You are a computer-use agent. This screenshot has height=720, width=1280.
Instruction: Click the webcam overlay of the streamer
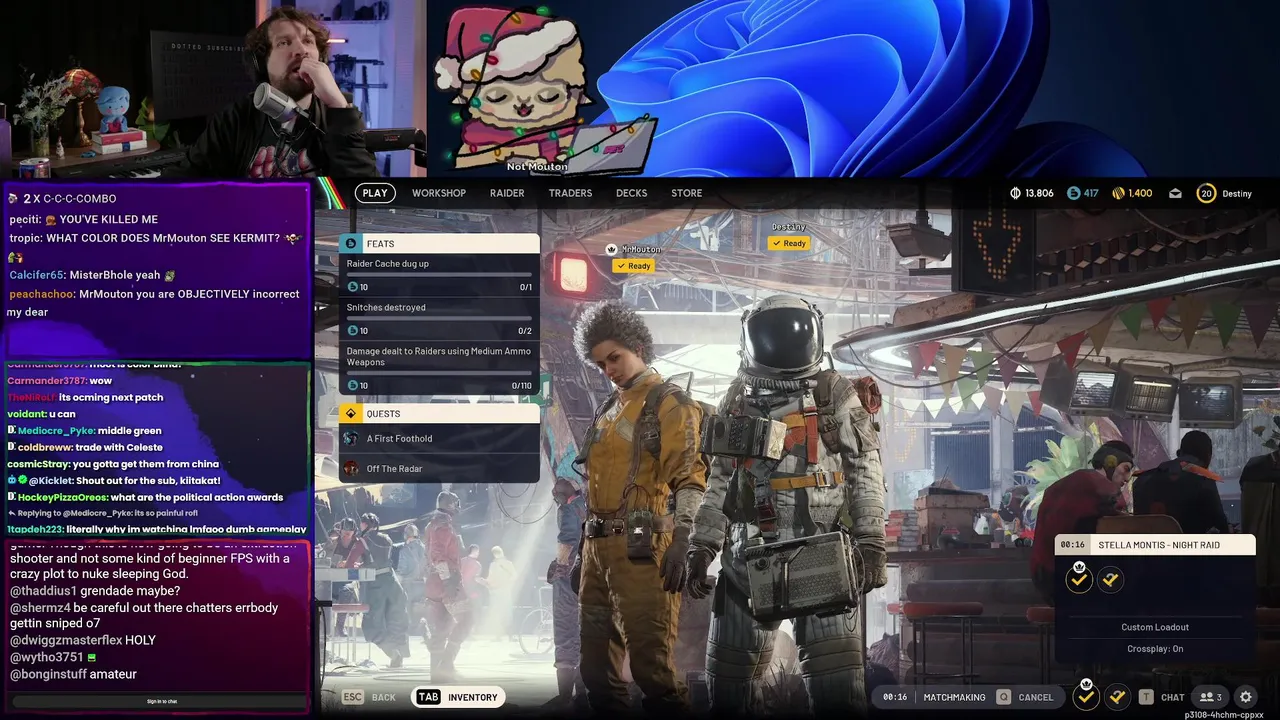[x=213, y=88]
